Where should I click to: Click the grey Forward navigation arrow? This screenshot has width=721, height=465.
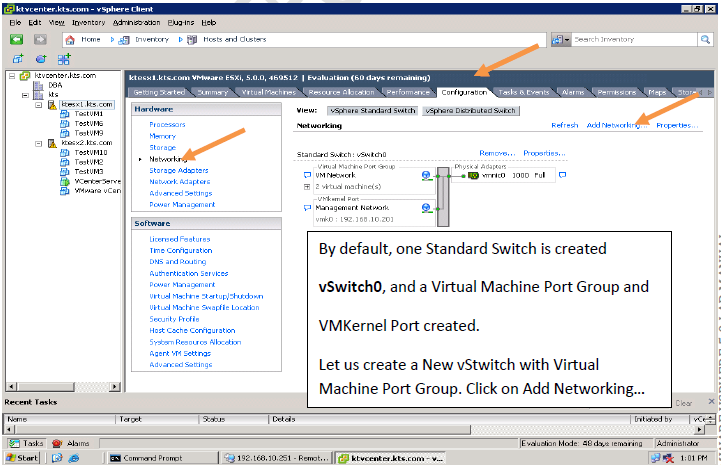(x=40, y=40)
